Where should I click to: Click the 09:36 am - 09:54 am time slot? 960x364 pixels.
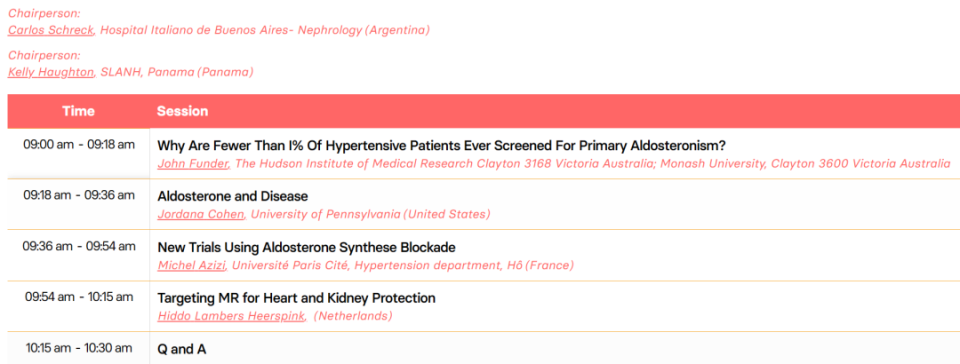click(79, 246)
